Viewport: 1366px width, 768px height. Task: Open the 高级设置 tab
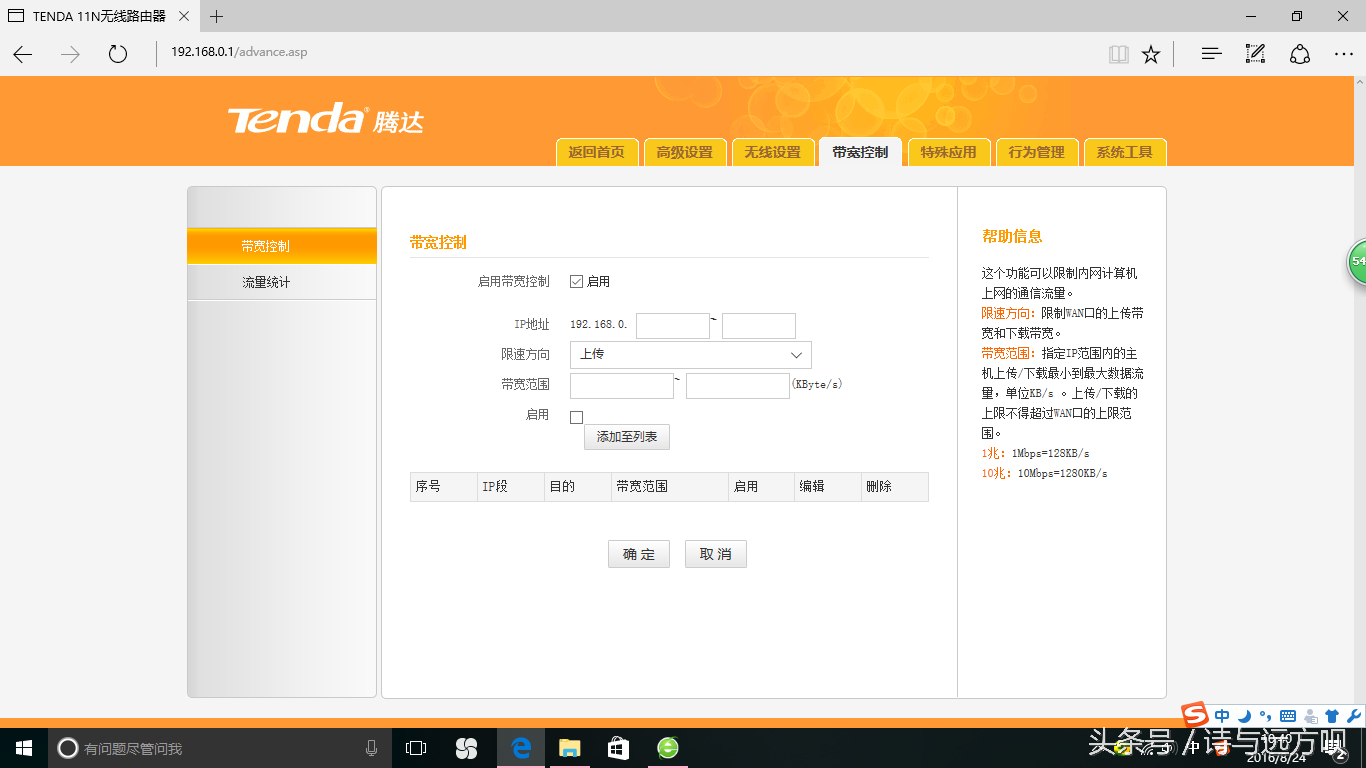[684, 152]
